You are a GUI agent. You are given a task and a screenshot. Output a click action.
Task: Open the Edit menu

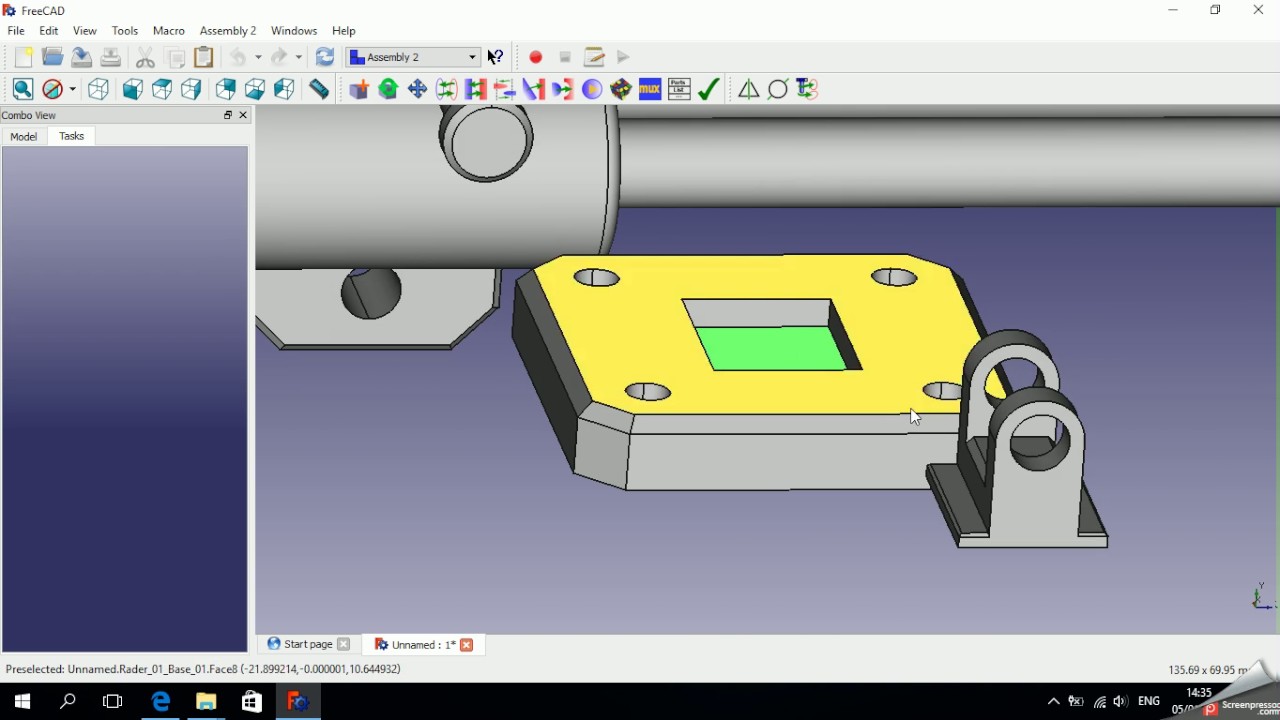tap(48, 31)
